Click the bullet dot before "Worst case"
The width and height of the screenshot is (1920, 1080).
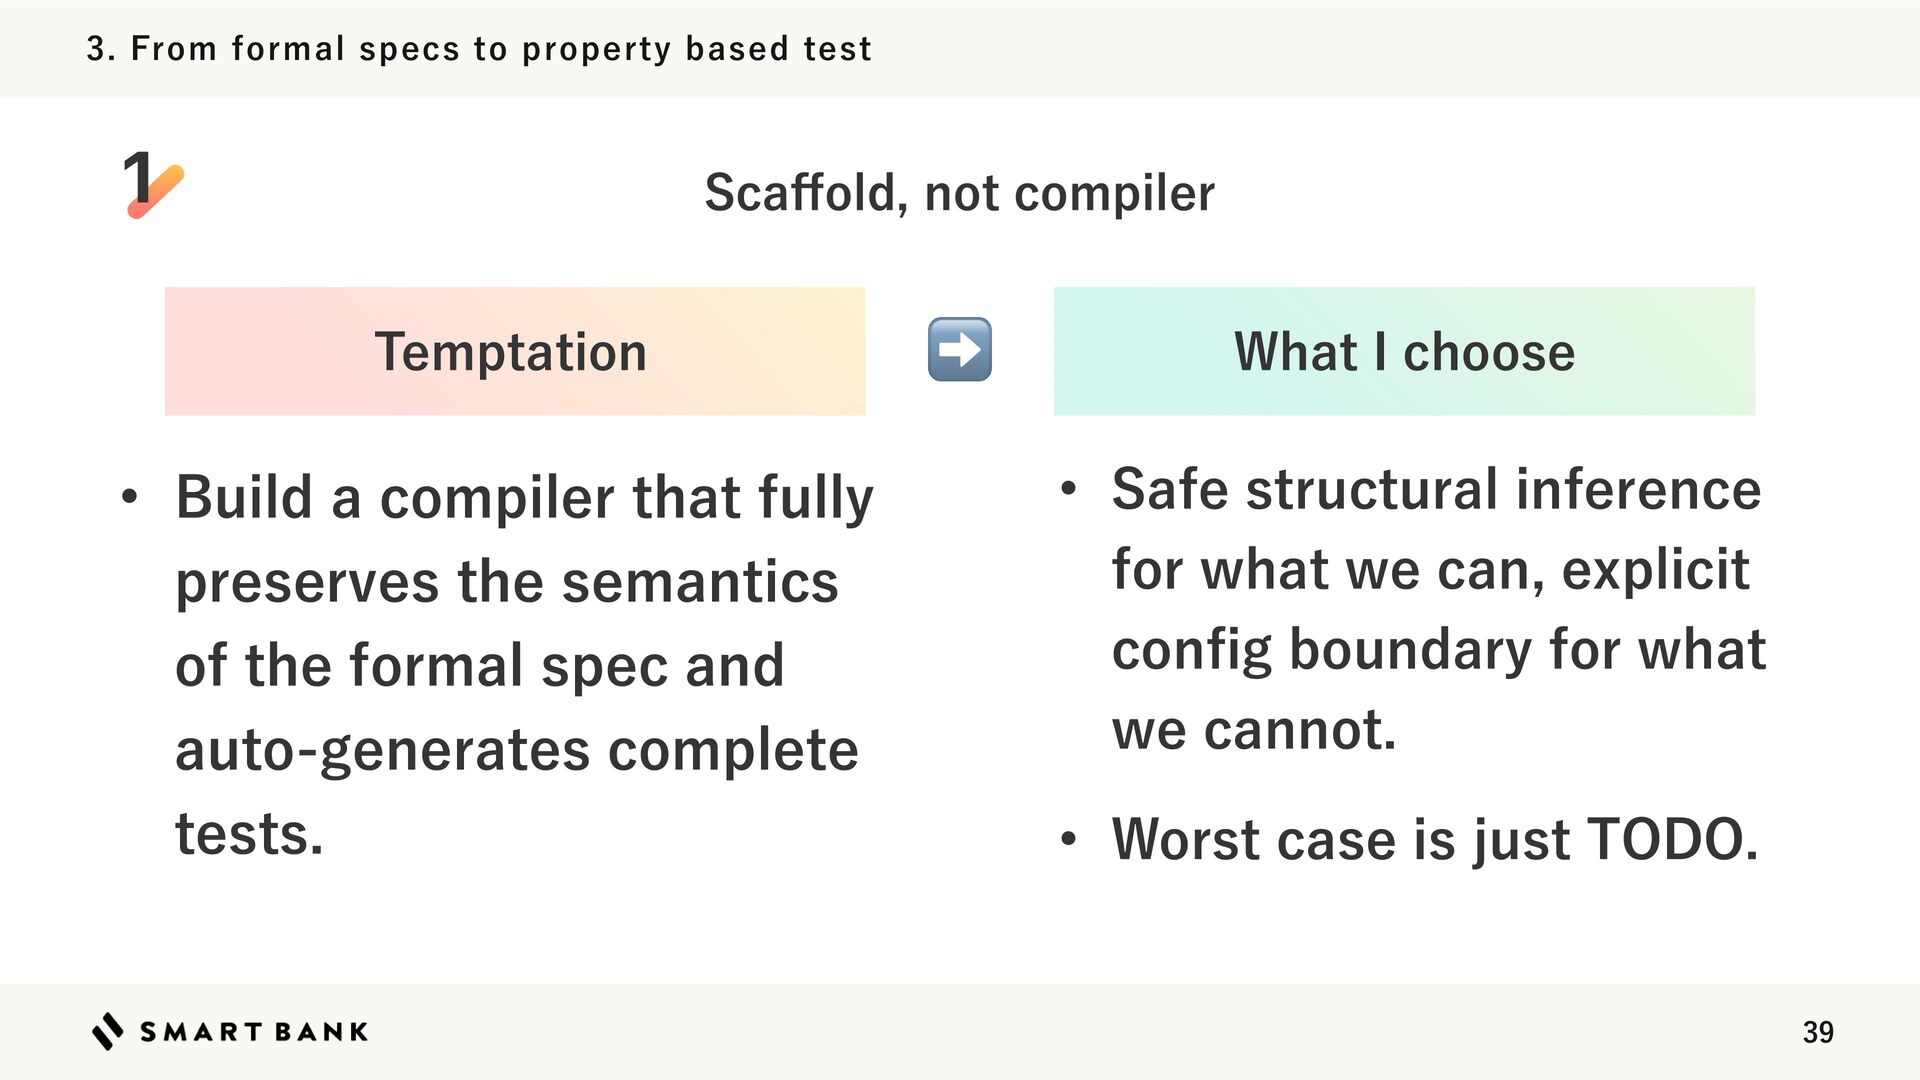1068,839
